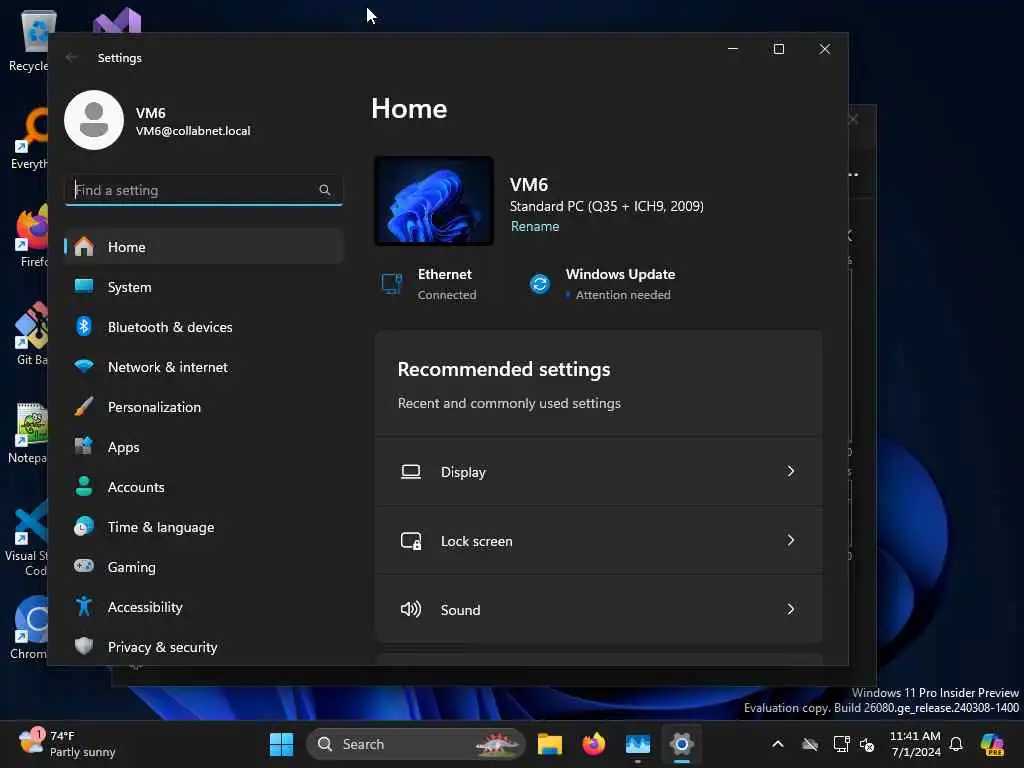Click the Settings gear taskbar icon

(x=681, y=744)
